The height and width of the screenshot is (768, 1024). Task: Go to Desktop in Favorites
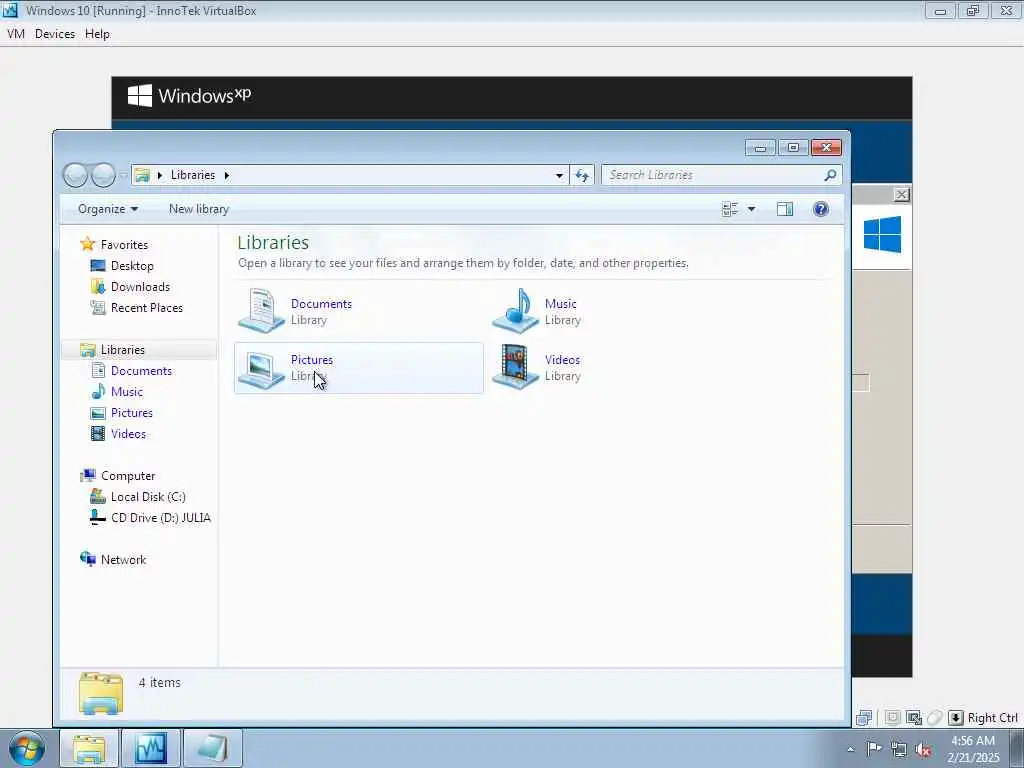click(131, 266)
